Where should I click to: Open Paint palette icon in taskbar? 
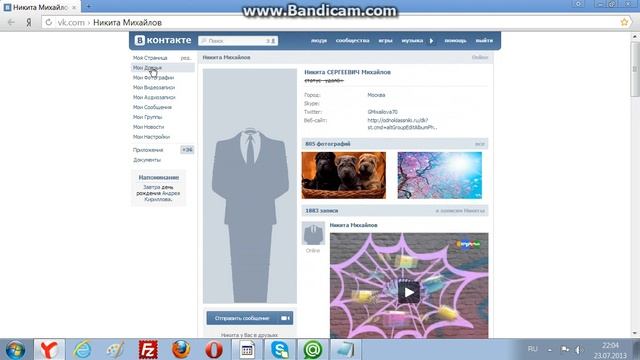click(x=115, y=349)
